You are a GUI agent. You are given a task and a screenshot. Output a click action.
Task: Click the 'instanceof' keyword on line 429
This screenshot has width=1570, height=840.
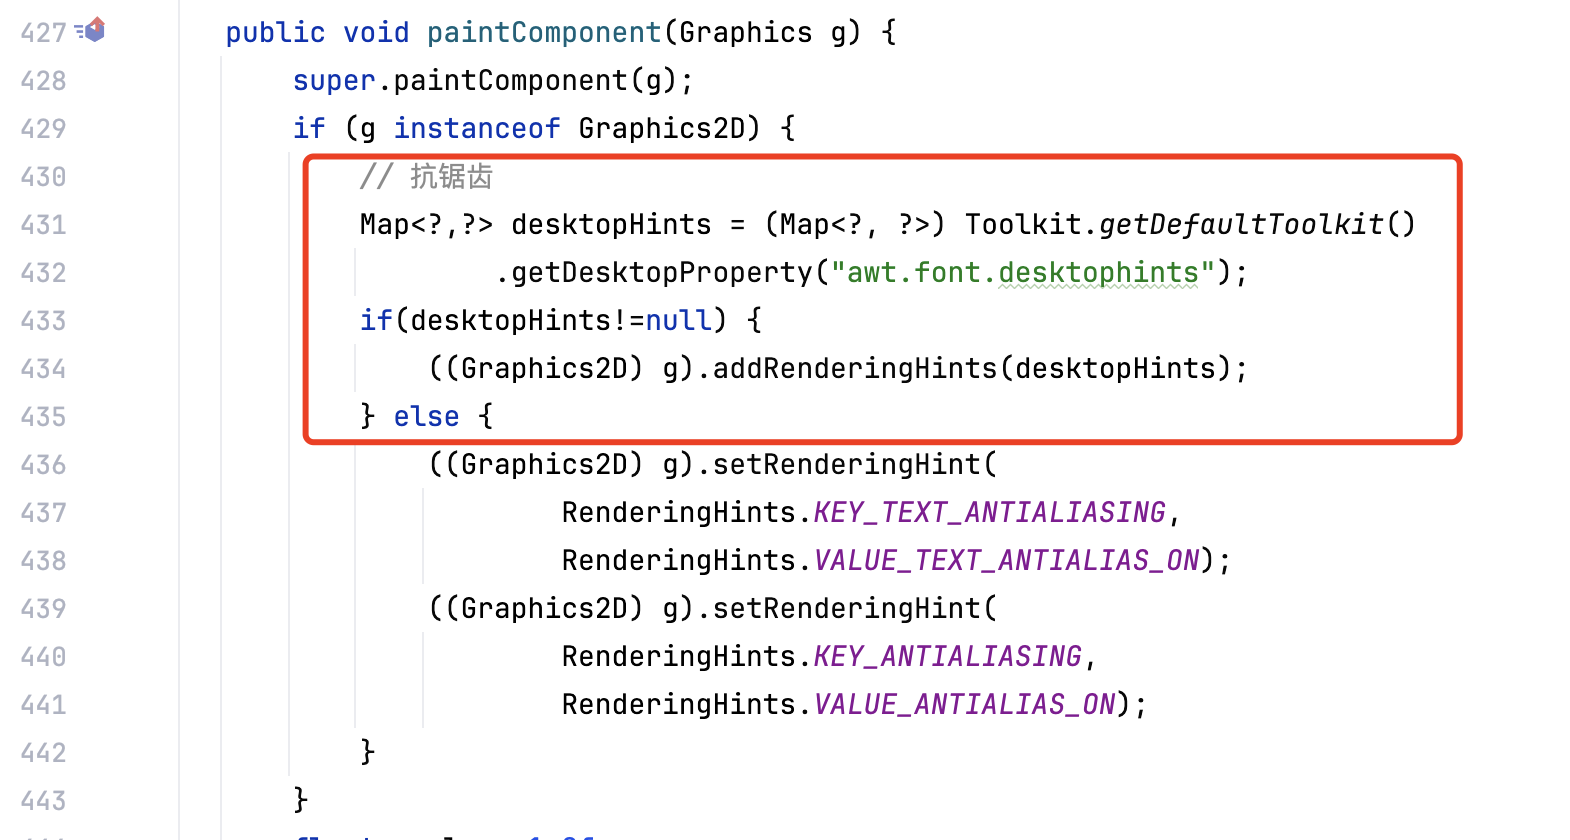477,129
